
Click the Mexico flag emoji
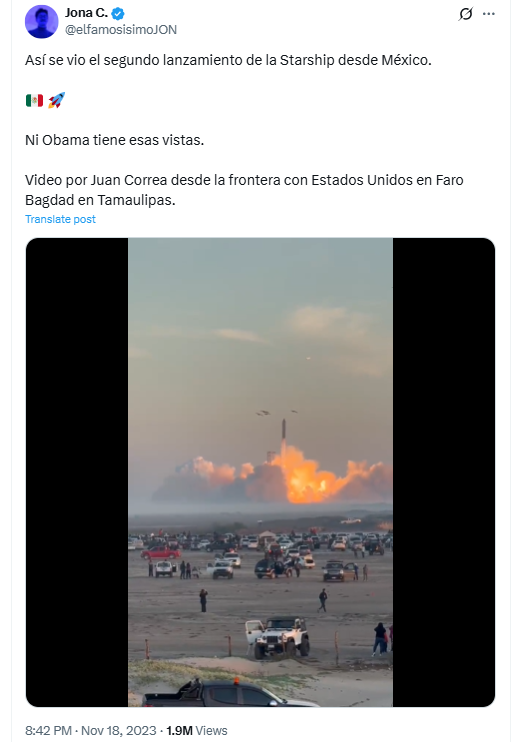coord(34,100)
